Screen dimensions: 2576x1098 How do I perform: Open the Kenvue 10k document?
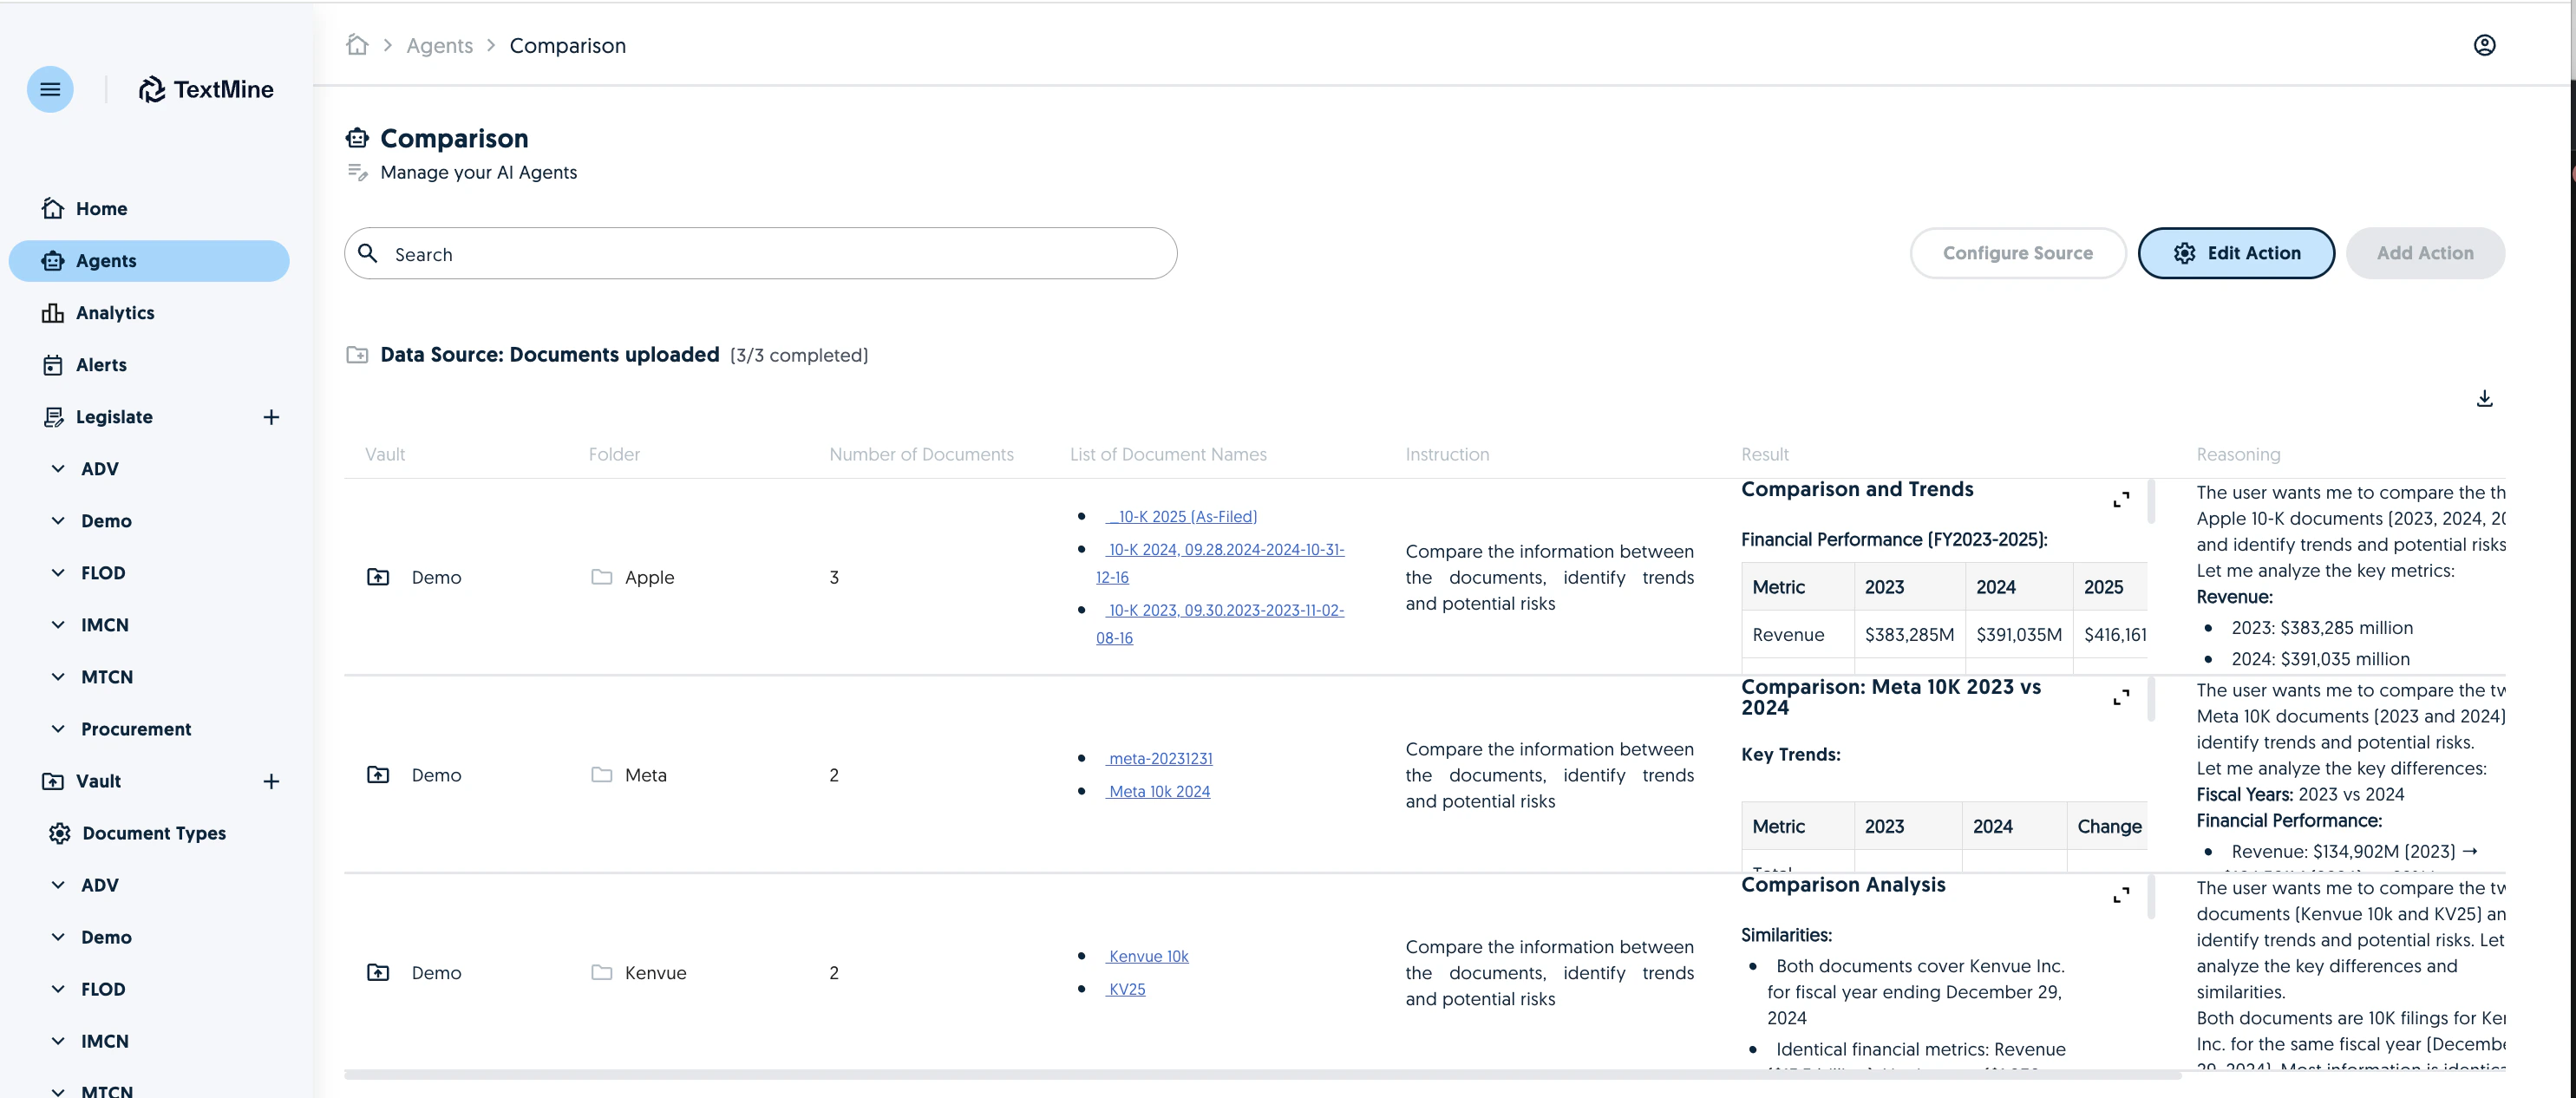[1147, 956]
